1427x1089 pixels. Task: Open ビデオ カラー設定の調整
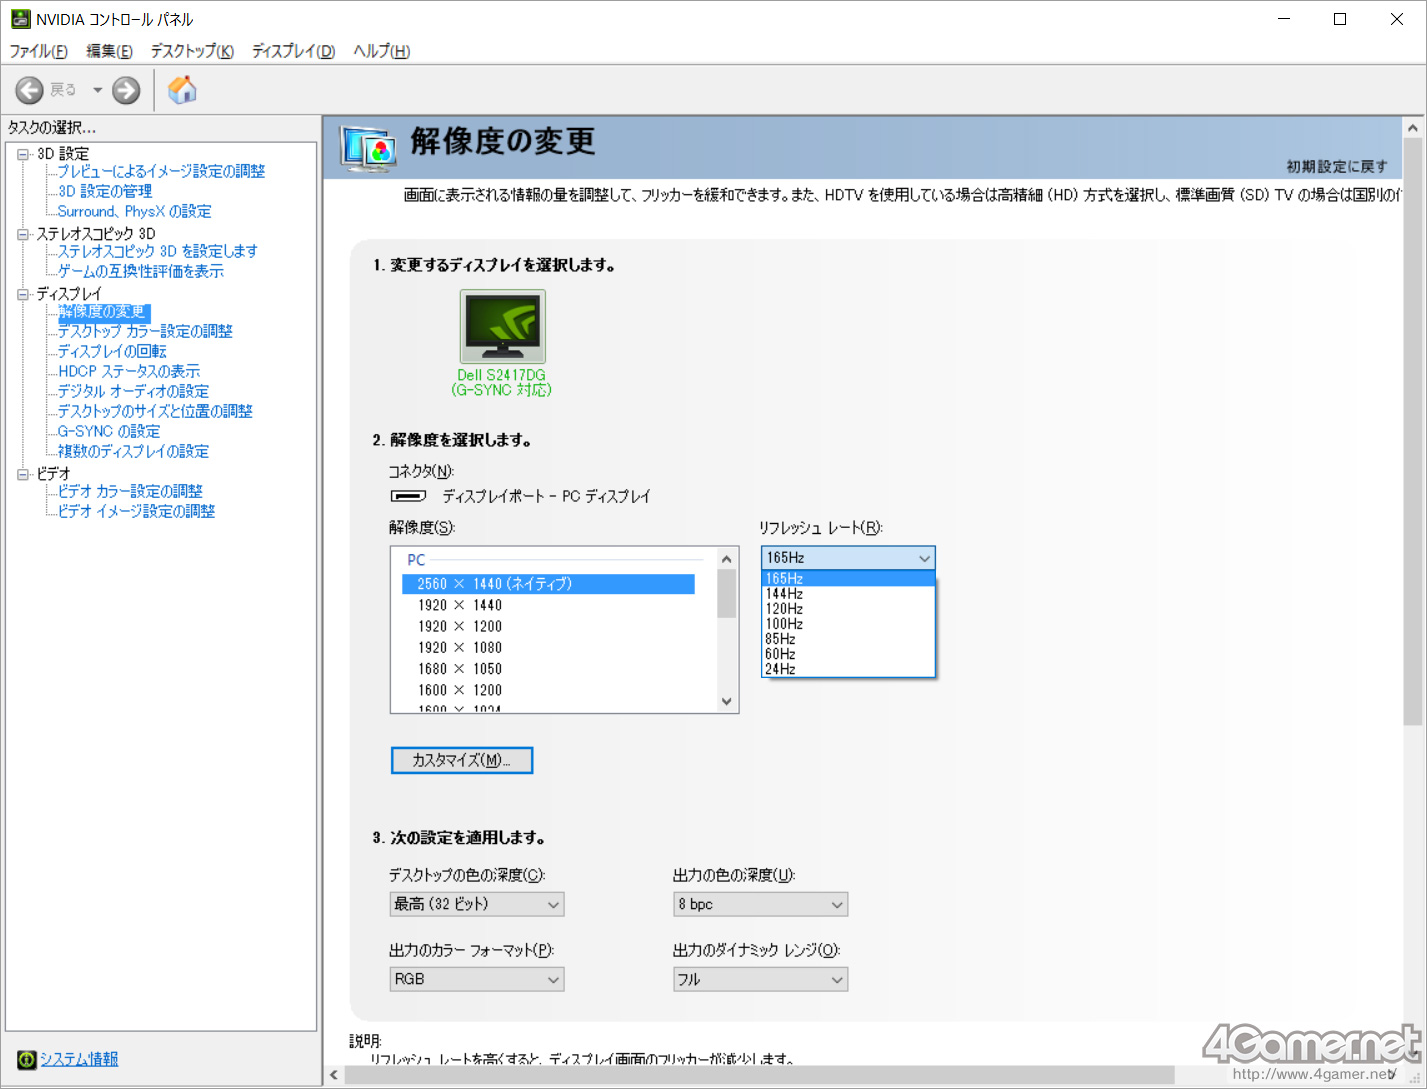(x=130, y=491)
